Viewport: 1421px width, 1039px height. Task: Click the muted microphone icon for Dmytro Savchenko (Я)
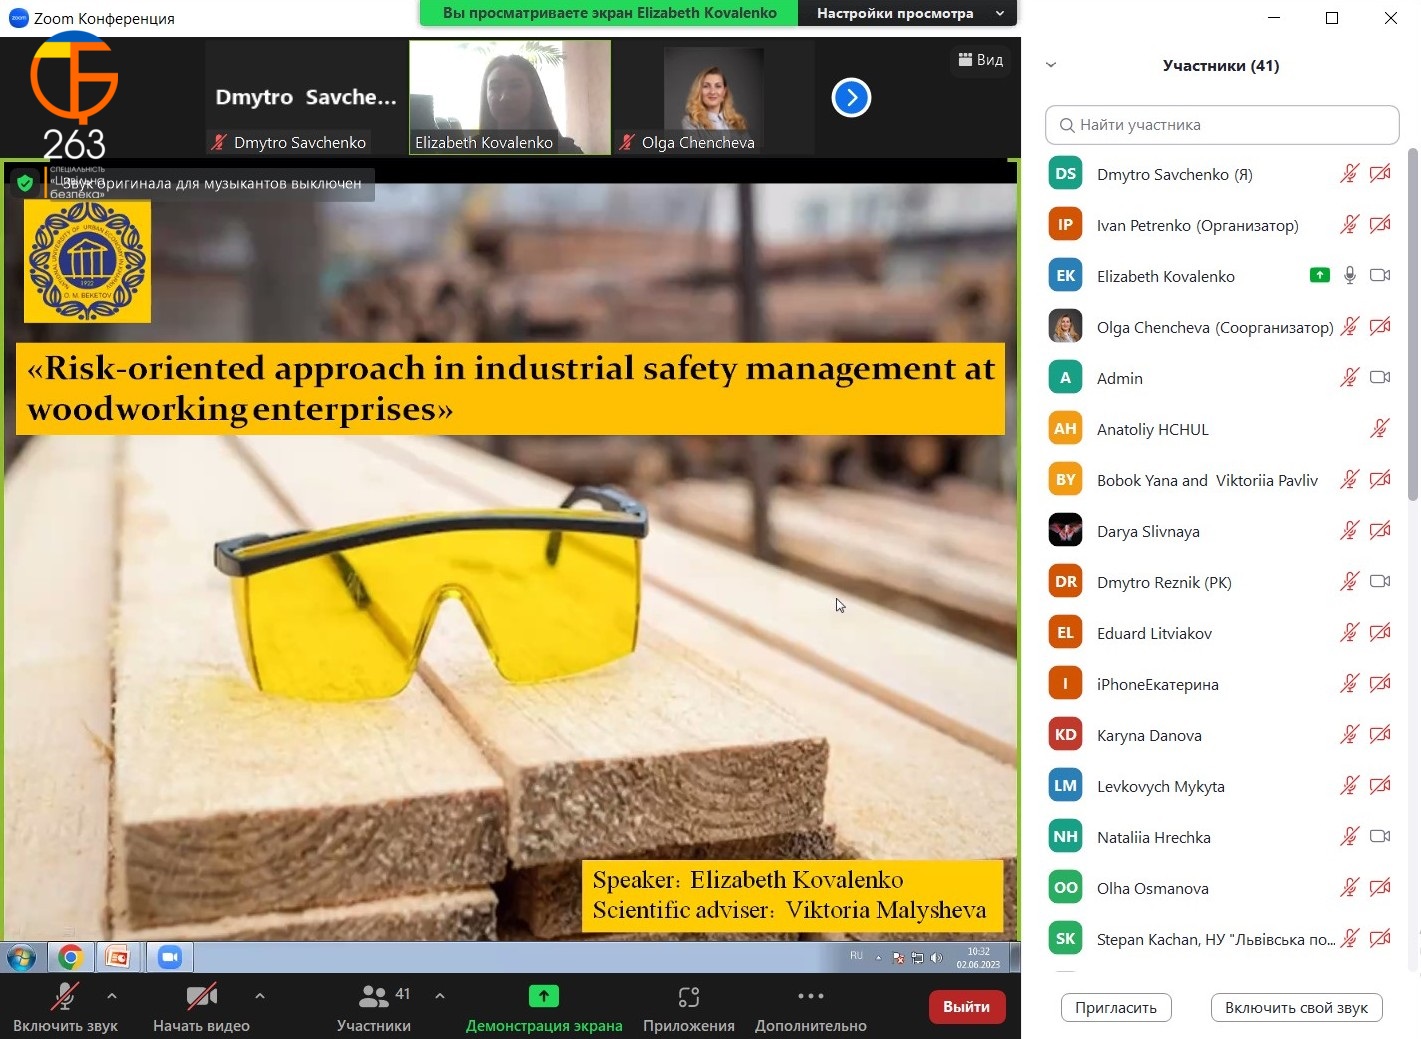click(1349, 174)
